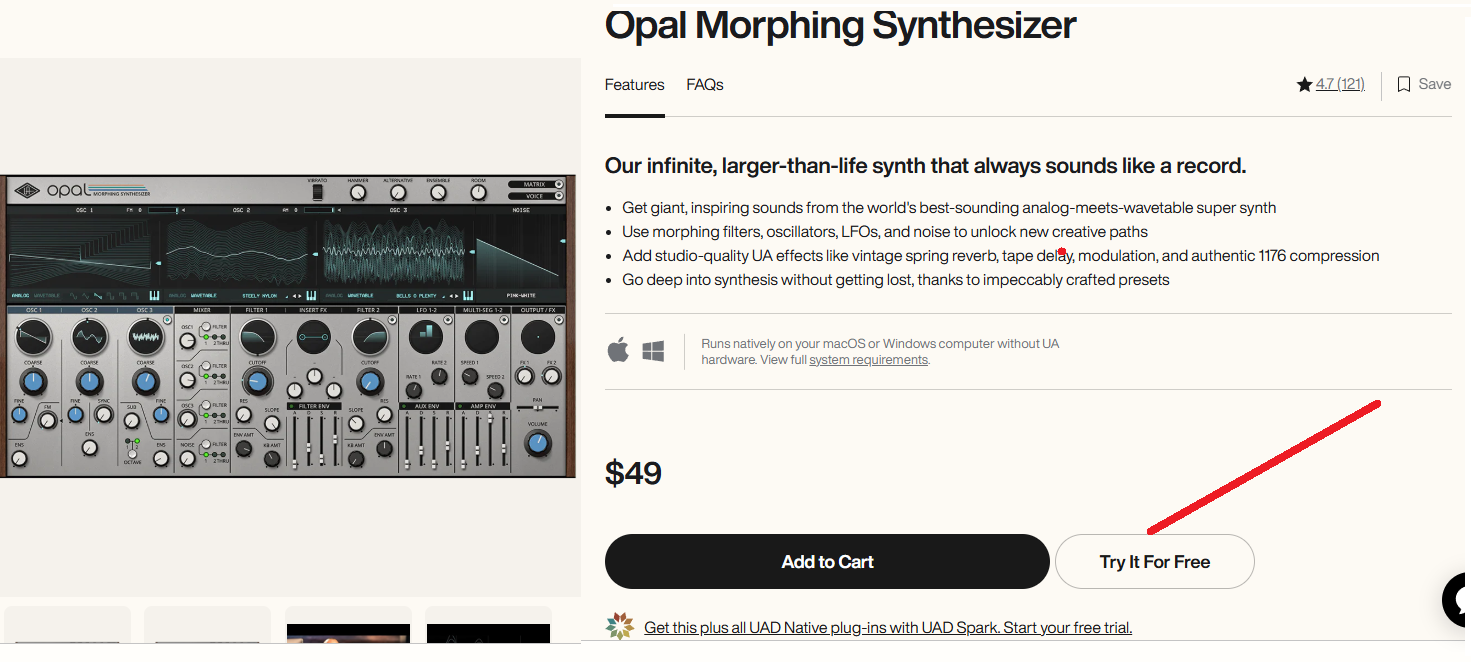Click the keyboard icon below the OSC 2 display
Viewport: 1471px width, 662px height.
tap(311, 295)
